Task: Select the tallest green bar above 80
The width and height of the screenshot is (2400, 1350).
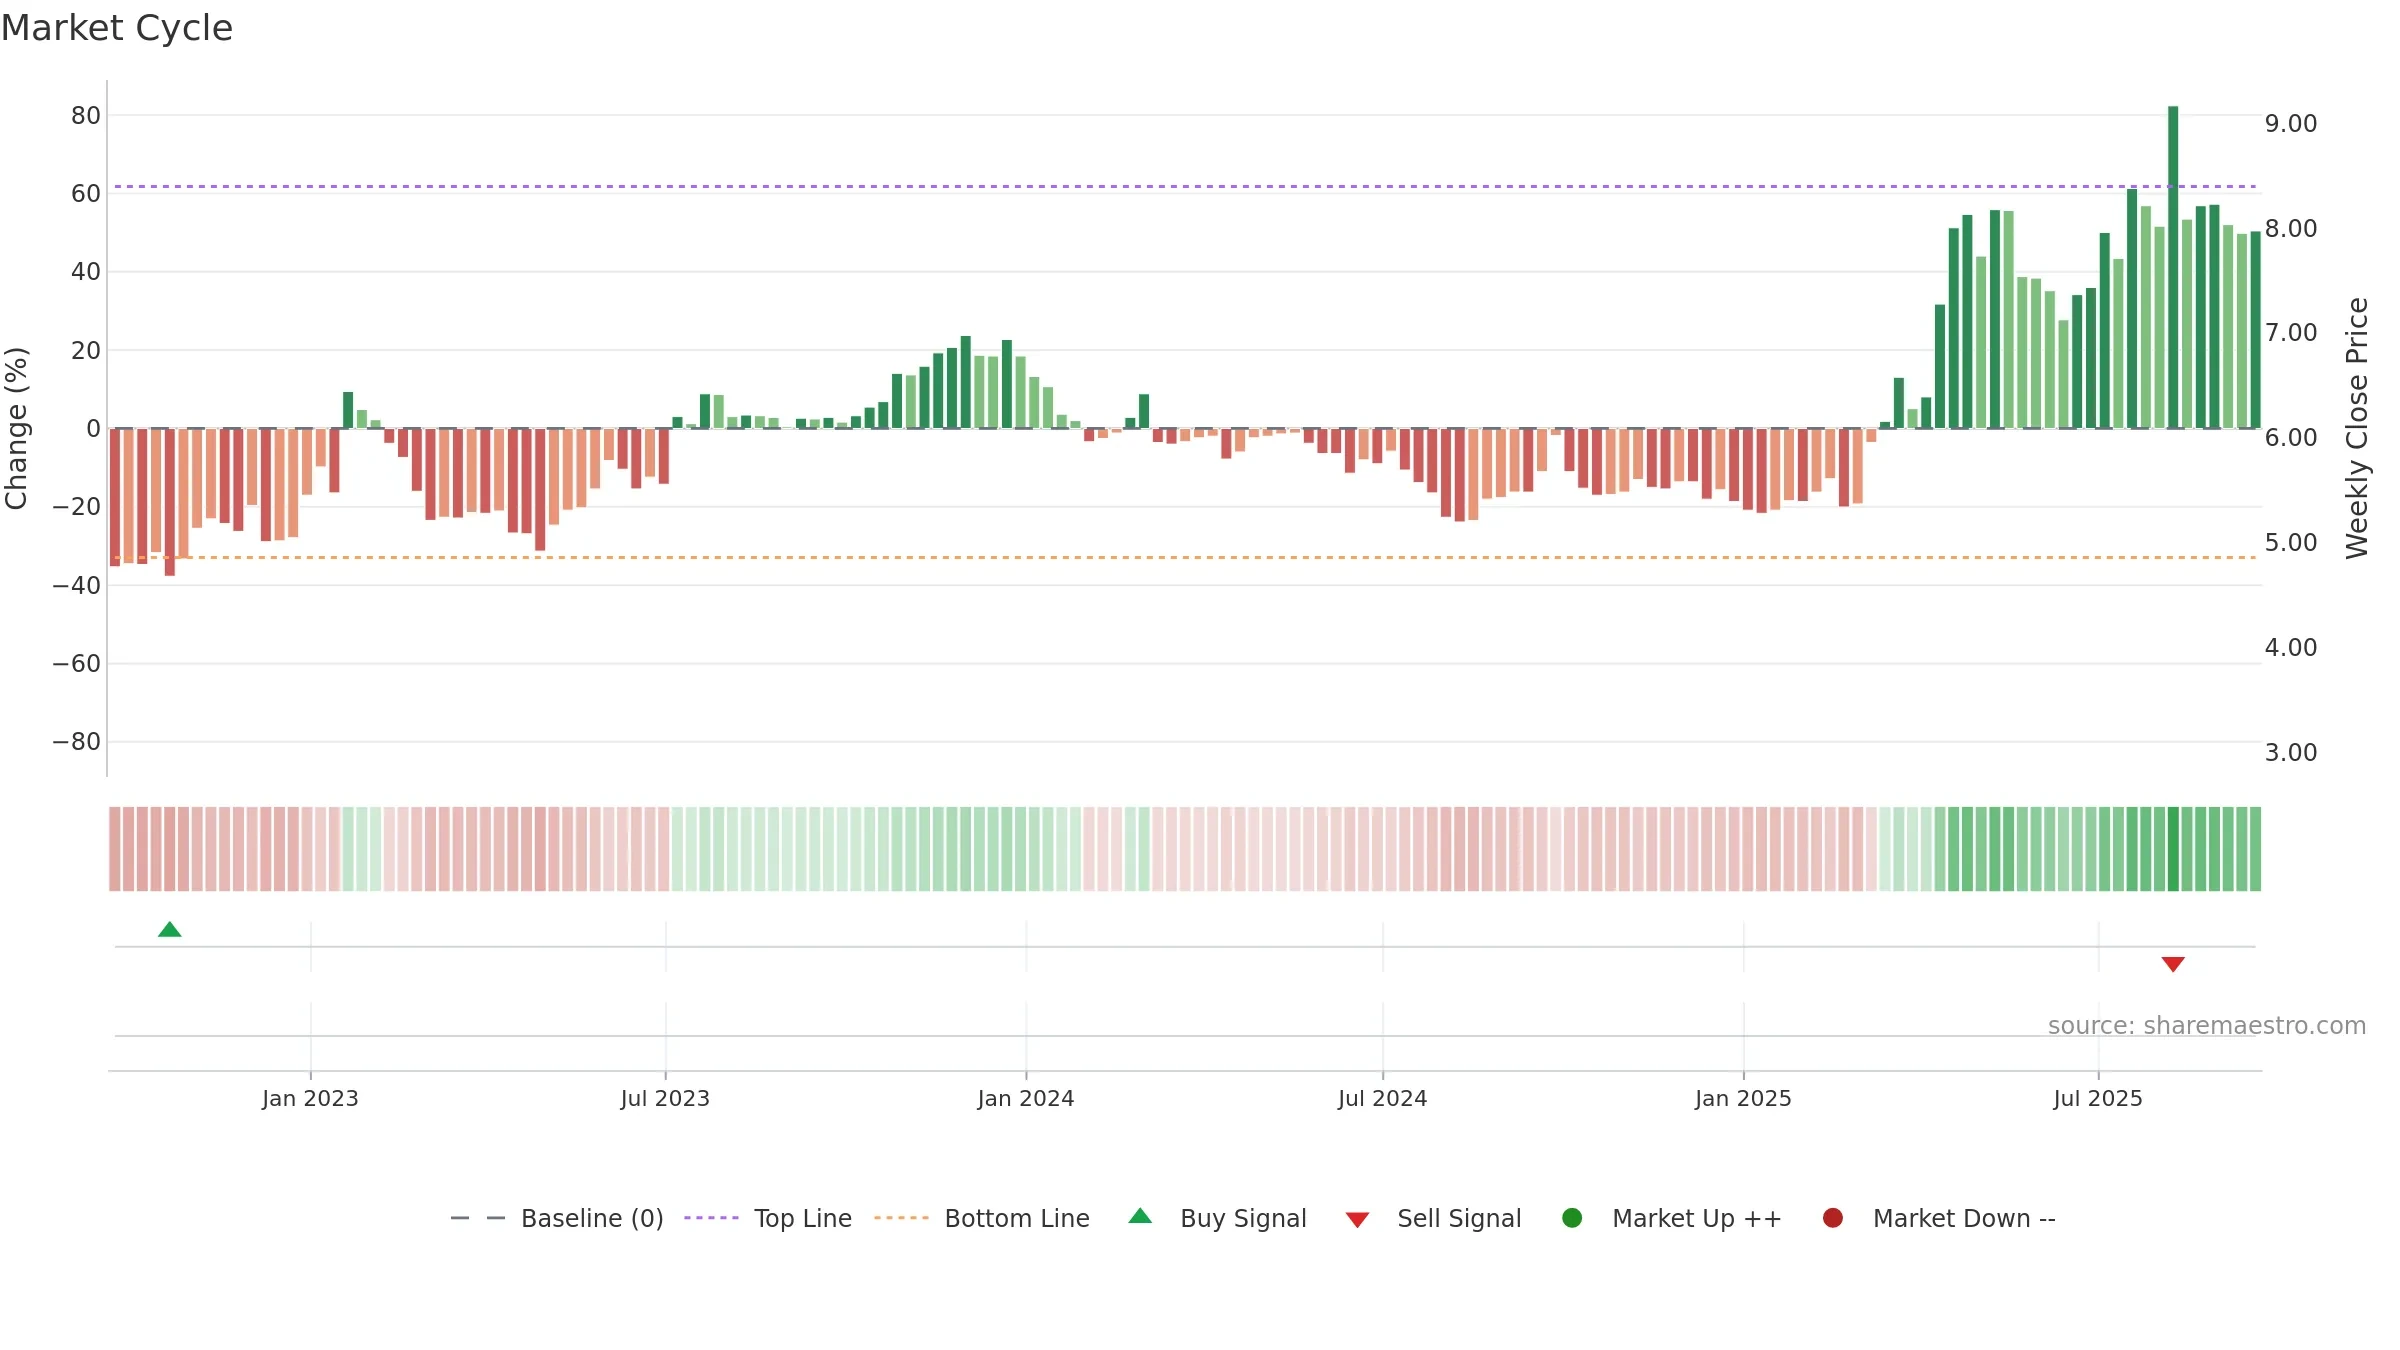Action: (2173, 267)
